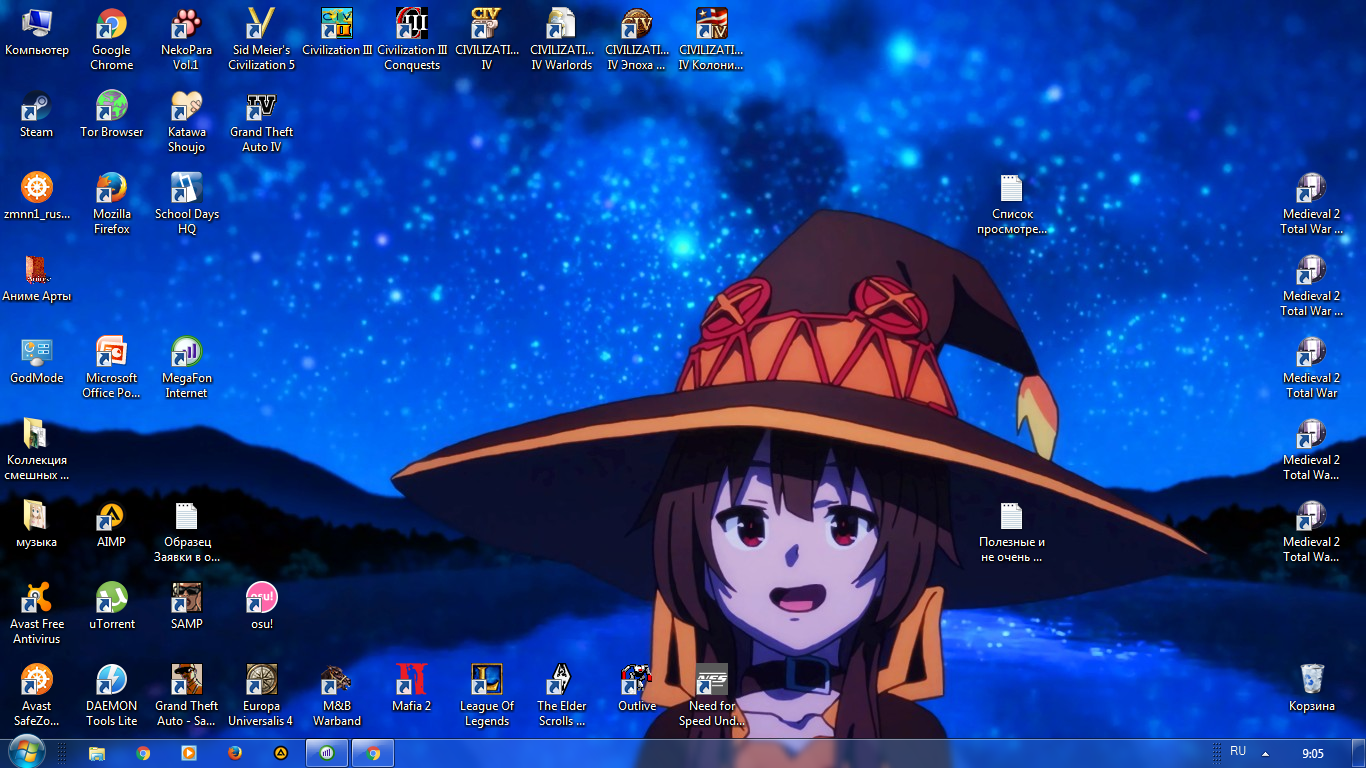Select the AIMP desktop shortcut
The image size is (1366, 768).
point(111,525)
